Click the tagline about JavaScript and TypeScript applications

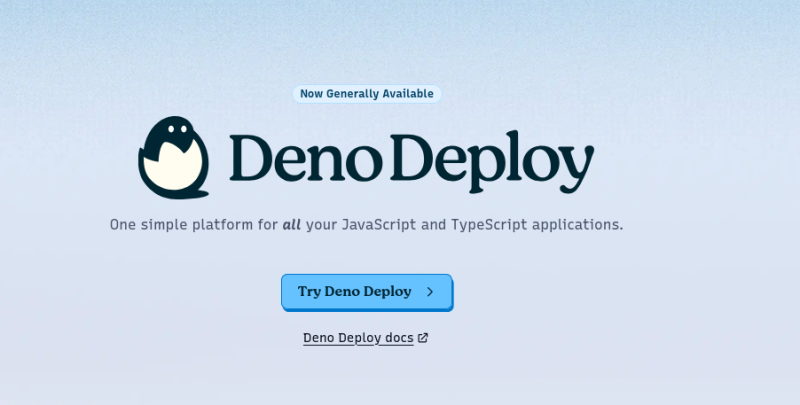pos(366,224)
